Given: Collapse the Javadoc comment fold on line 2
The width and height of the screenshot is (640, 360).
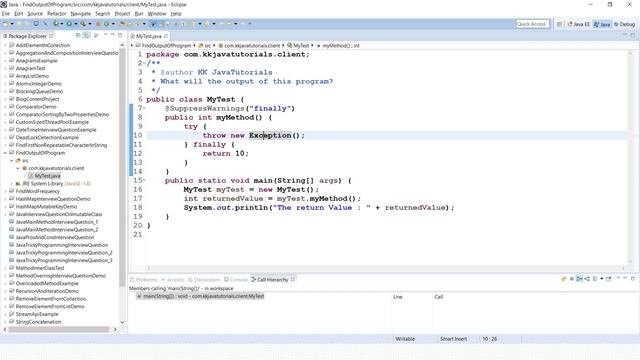Looking at the screenshot, I should pyautogui.click(x=144, y=63).
